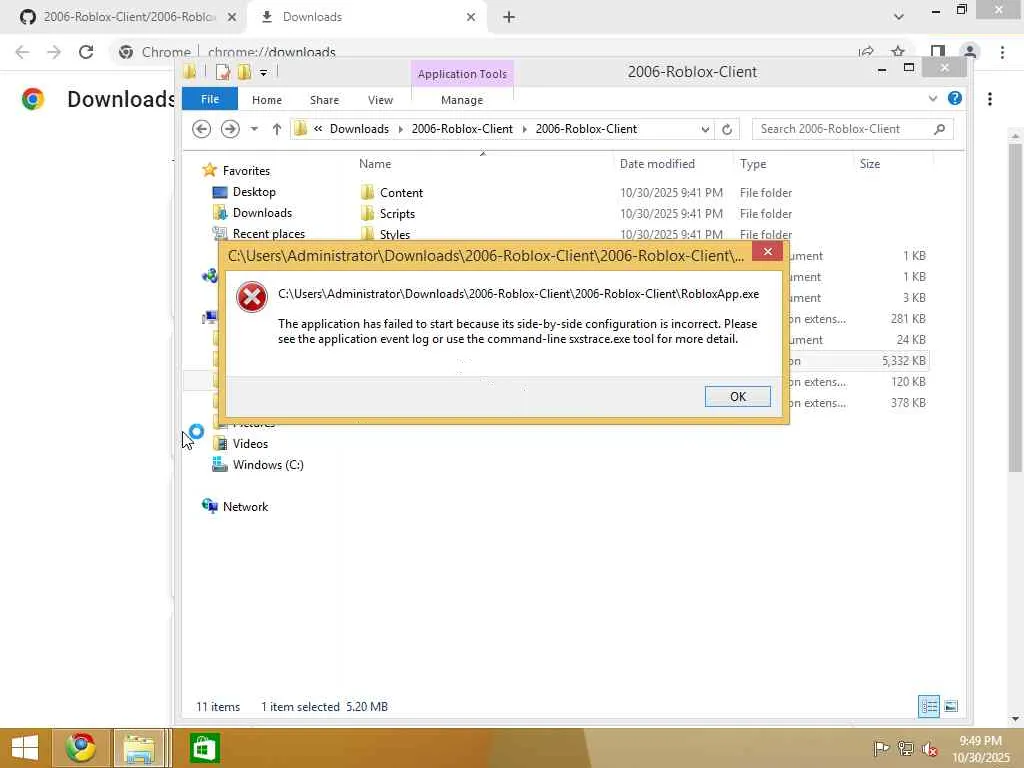Viewport: 1024px width, 768px height.
Task: Open the View ribbon tab
Action: [380, 100]
